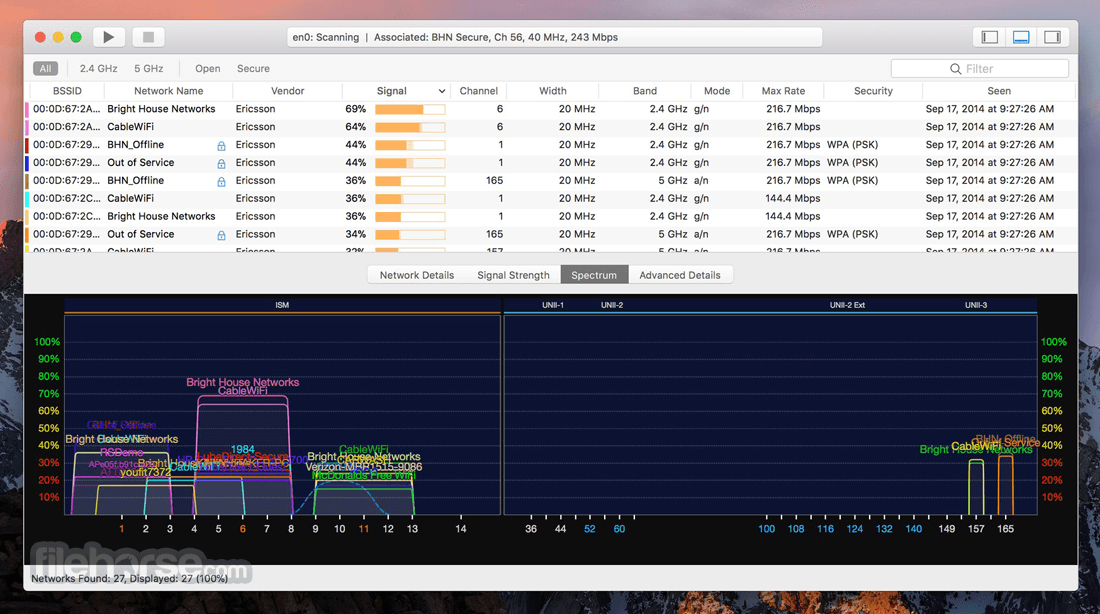Select Bright House Networks 36% row
Viewport: 1100px width, 614px height.
(x=551, y=217)
